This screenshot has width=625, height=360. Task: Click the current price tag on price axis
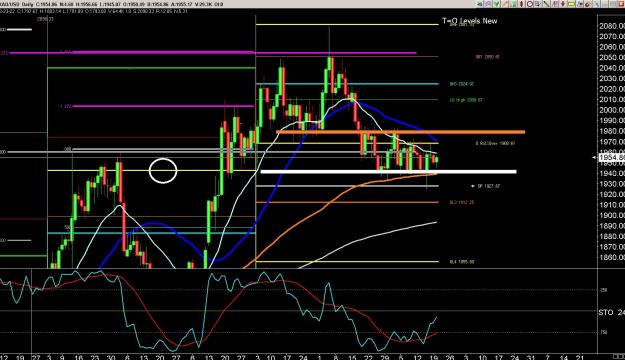pos(612,157)
